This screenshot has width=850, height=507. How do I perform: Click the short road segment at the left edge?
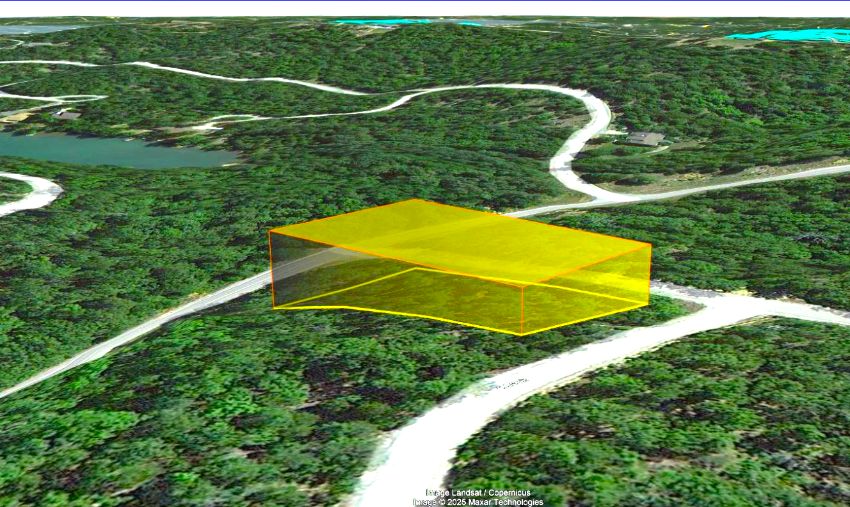(30, 194)
